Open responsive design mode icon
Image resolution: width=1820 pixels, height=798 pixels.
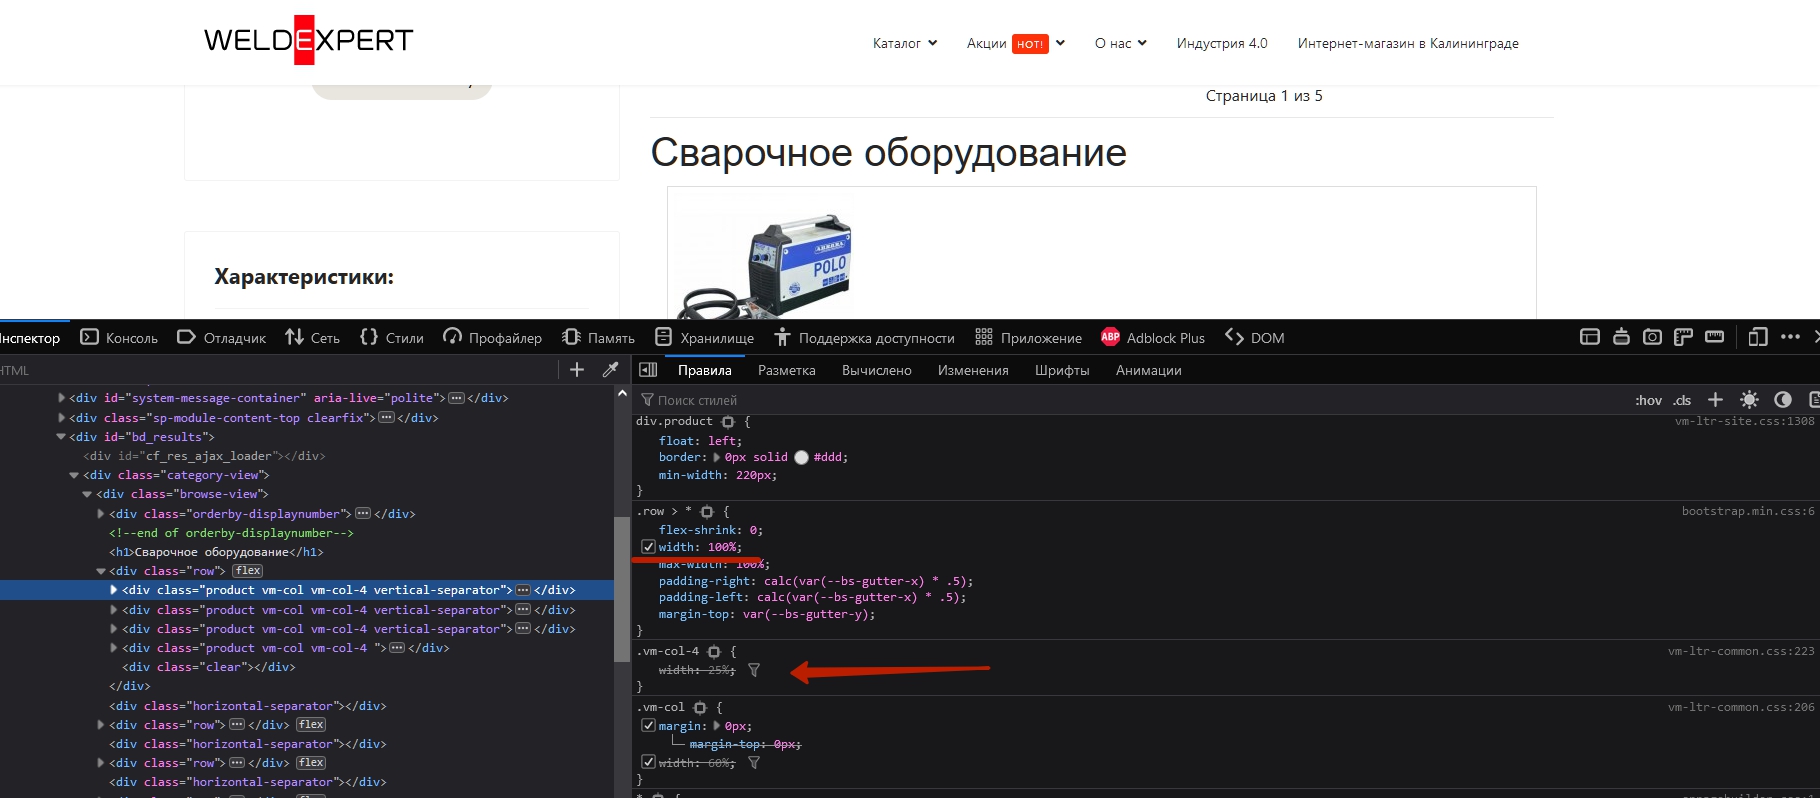point(1758,337)
